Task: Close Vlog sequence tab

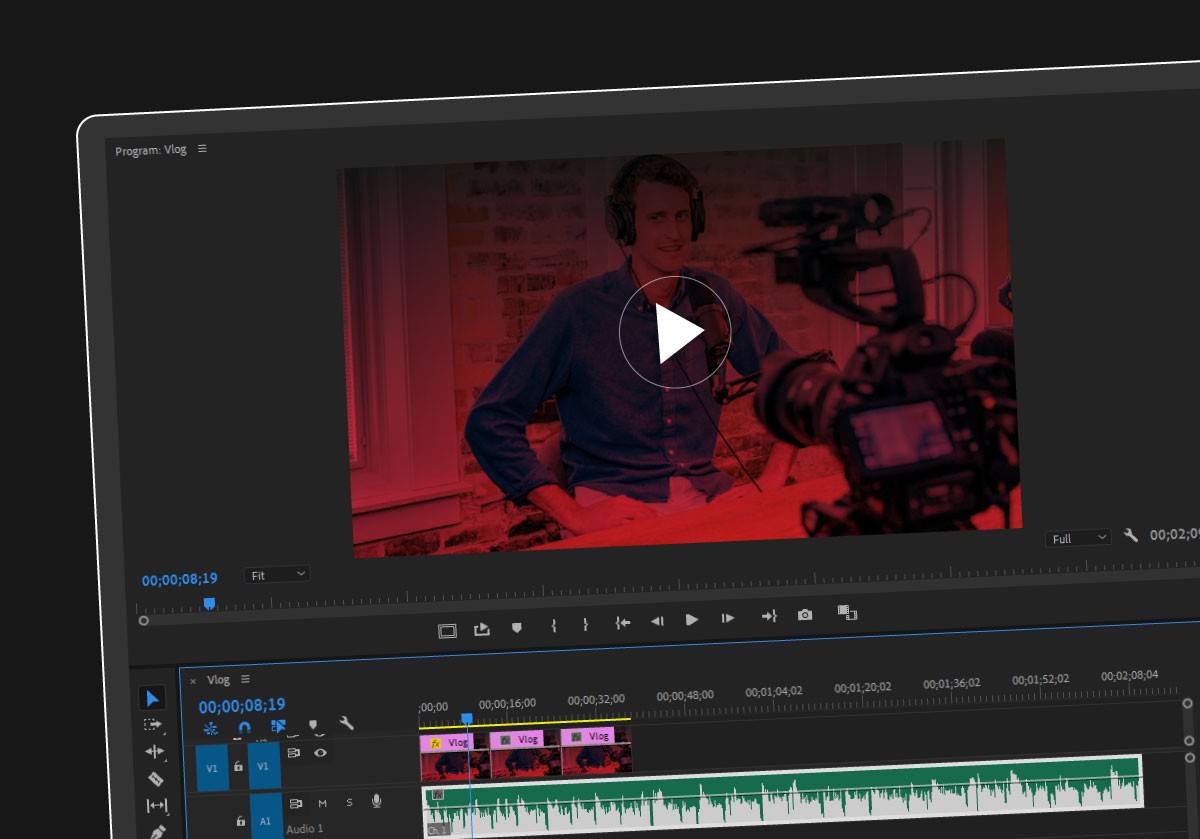Action: [193, 681]
